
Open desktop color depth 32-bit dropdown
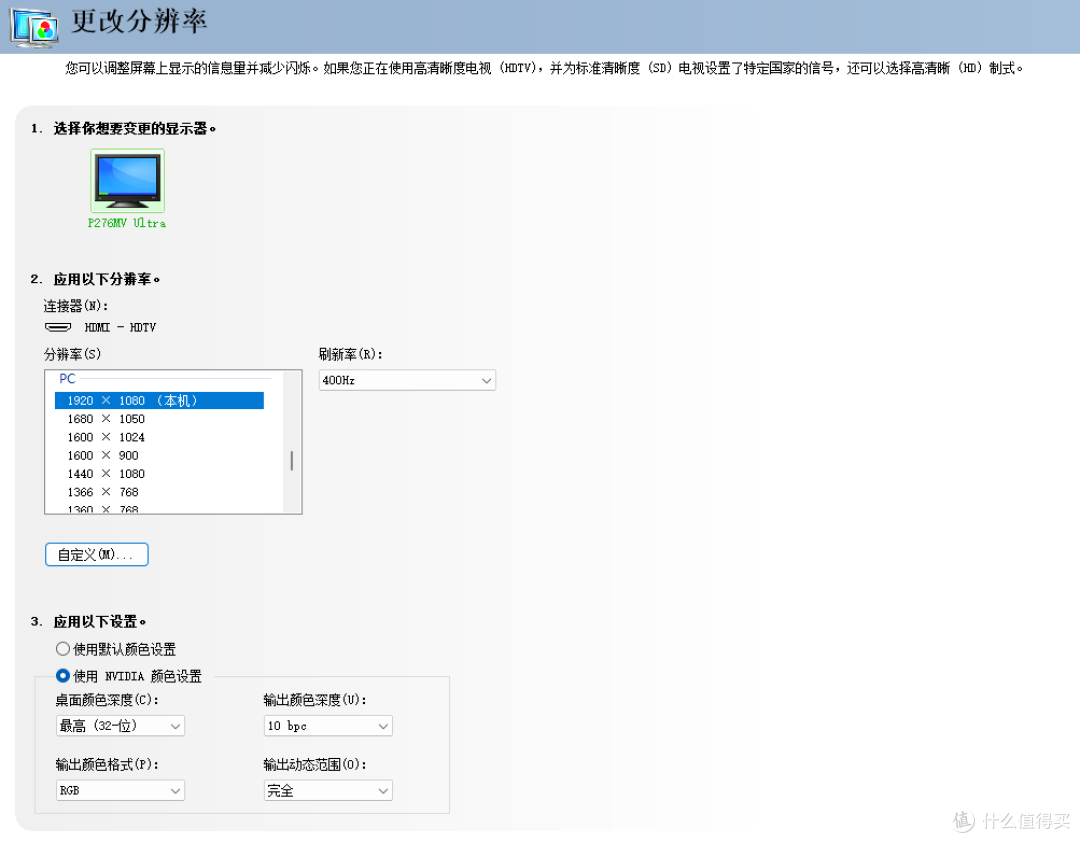[x=121, y=726]
